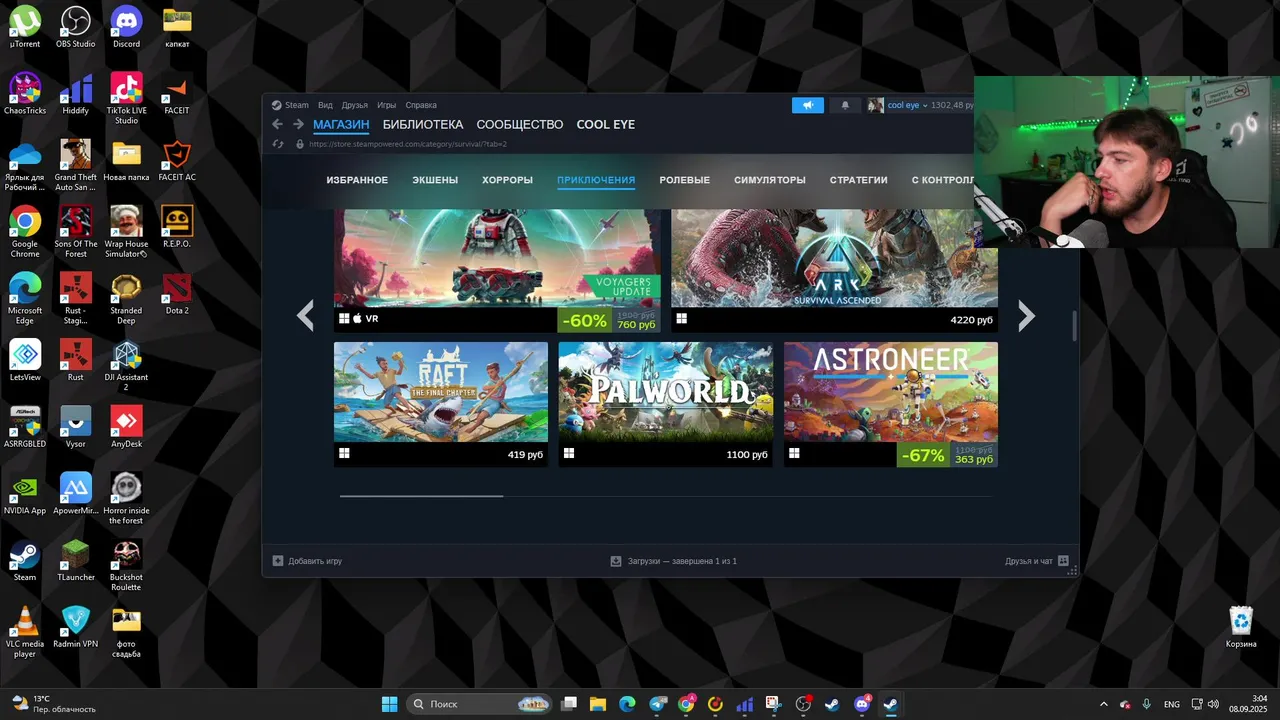The height and width of the screenshot is (720, 1280).
Task: Open Загрузки downloads status in footer
Action: tap(673, 561)
